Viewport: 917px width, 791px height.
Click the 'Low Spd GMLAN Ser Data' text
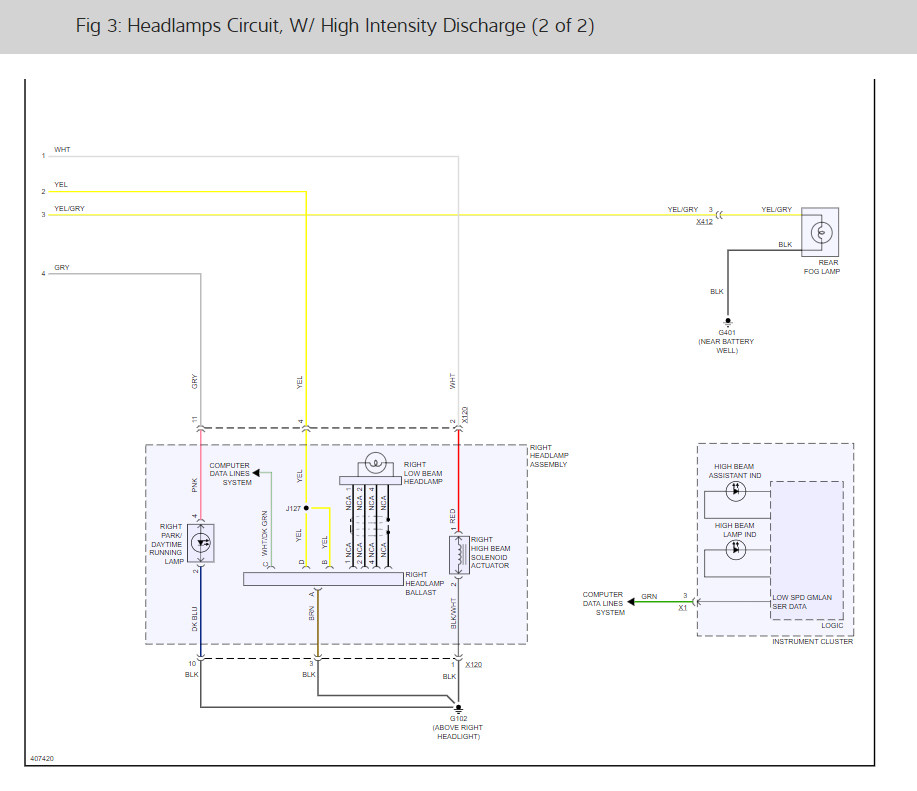(x=801, y=602)
